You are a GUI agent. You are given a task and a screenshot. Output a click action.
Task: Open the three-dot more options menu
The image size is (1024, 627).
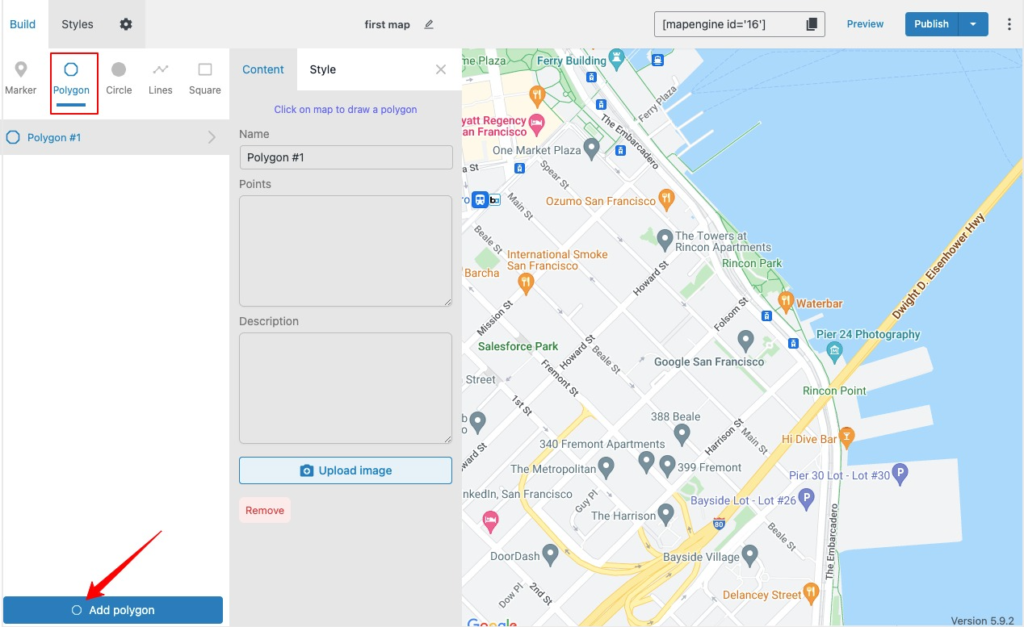point(1009,24)
